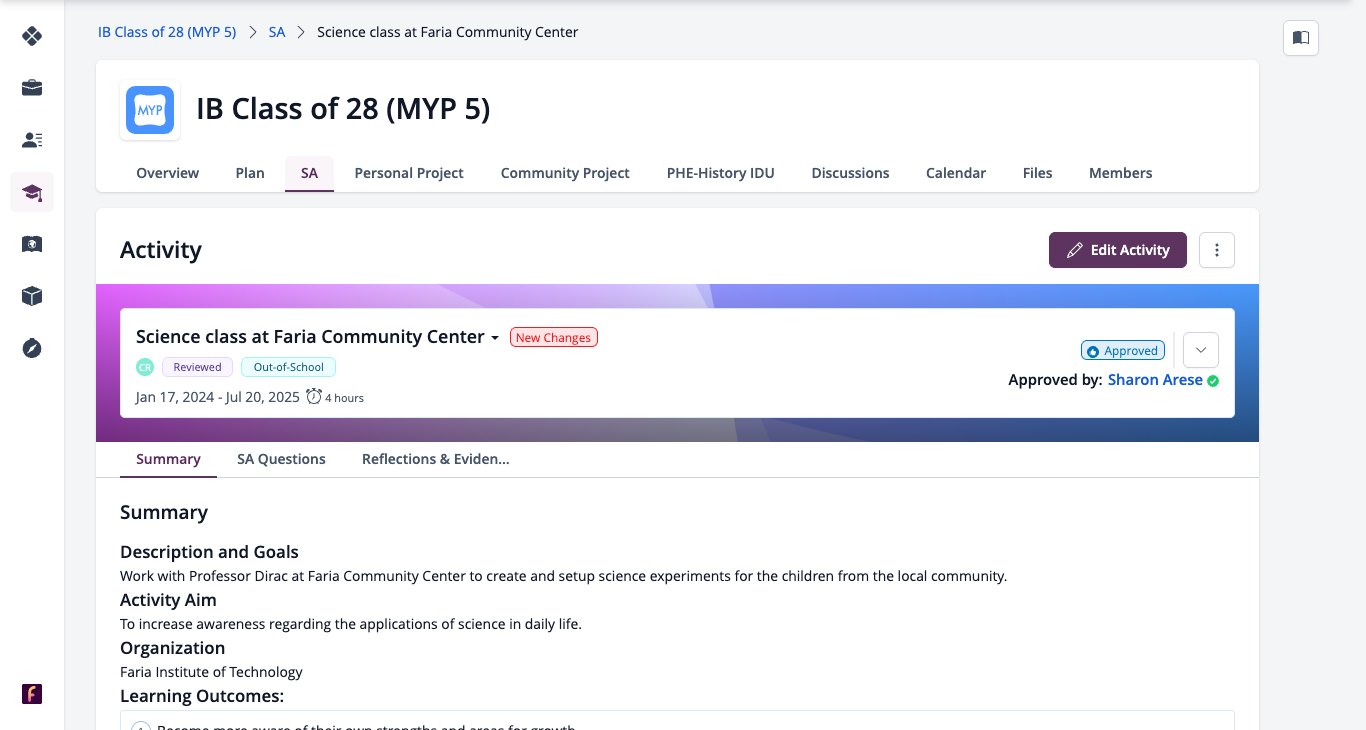
Task: Expand the Approved status chevron dropdown
Action: [1201, 350]
